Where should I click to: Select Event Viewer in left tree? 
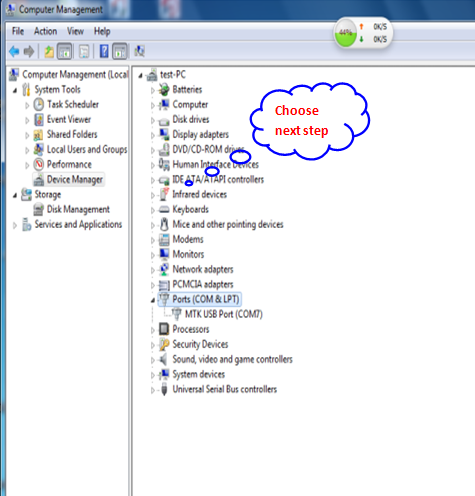[x=69, y=119]
